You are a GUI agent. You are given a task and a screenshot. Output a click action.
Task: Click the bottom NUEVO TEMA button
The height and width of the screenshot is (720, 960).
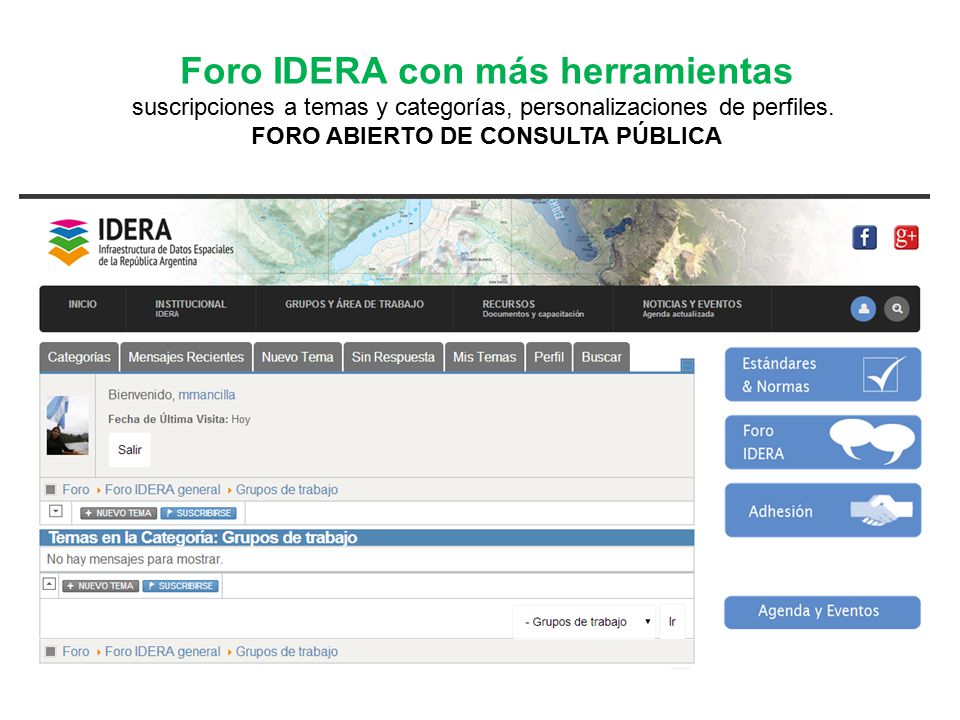tap(100, 586)
